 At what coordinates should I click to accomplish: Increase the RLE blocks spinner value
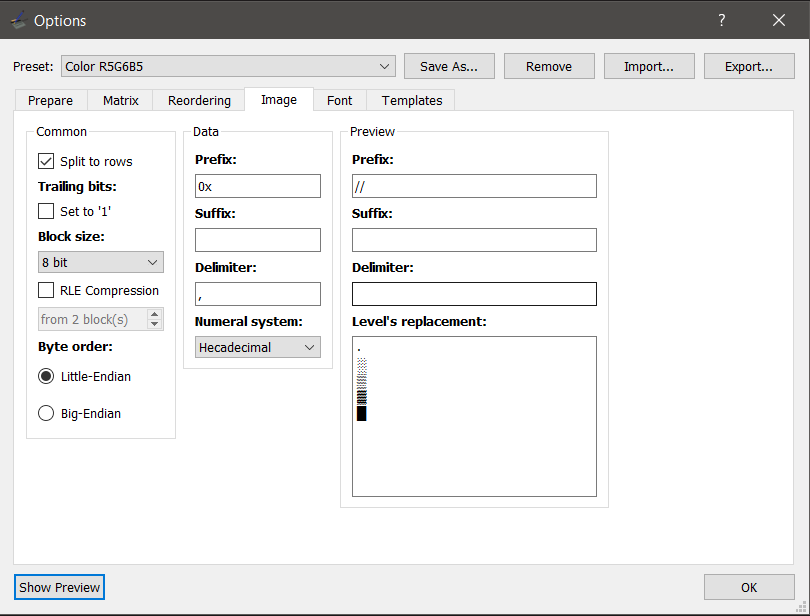[154, 315]
